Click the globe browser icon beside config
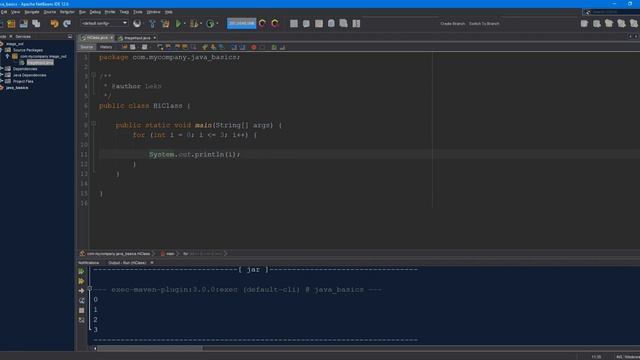The image size is (640, 360). (137, 24)
